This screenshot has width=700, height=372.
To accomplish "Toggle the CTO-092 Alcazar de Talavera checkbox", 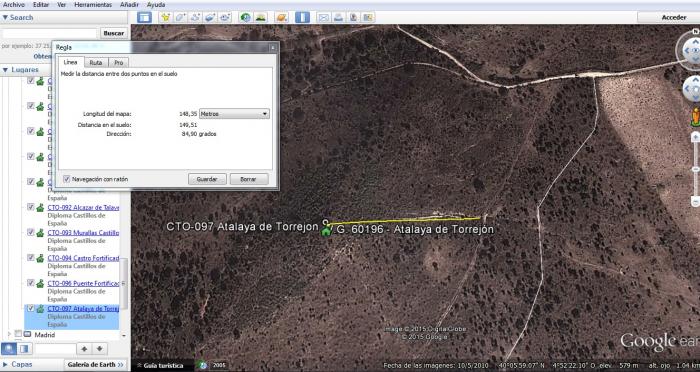I will click(x=30, y=207).
